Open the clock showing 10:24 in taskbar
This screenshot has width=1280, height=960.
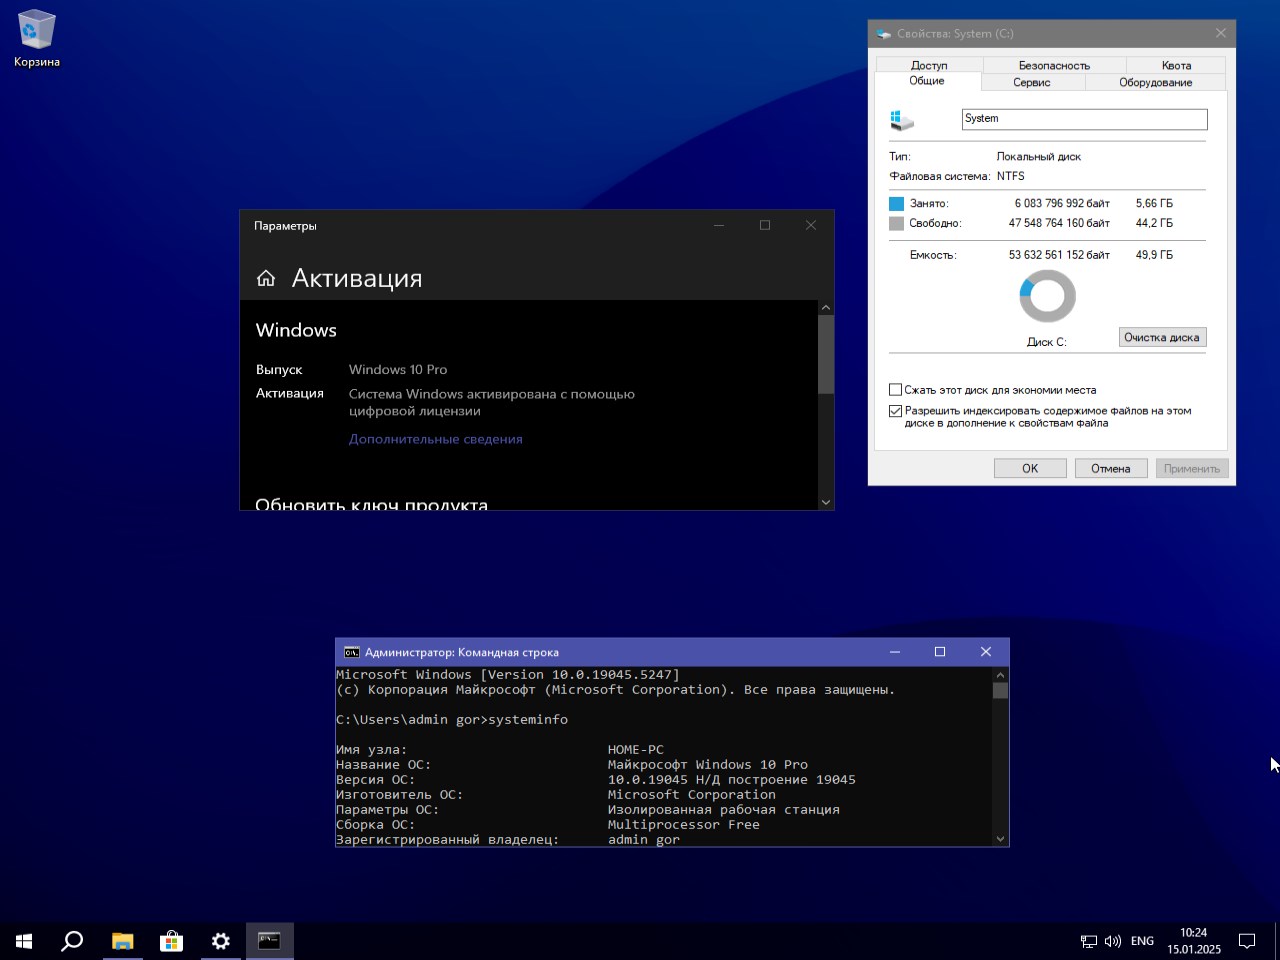pyautogui.click(x=1193, y=941)
